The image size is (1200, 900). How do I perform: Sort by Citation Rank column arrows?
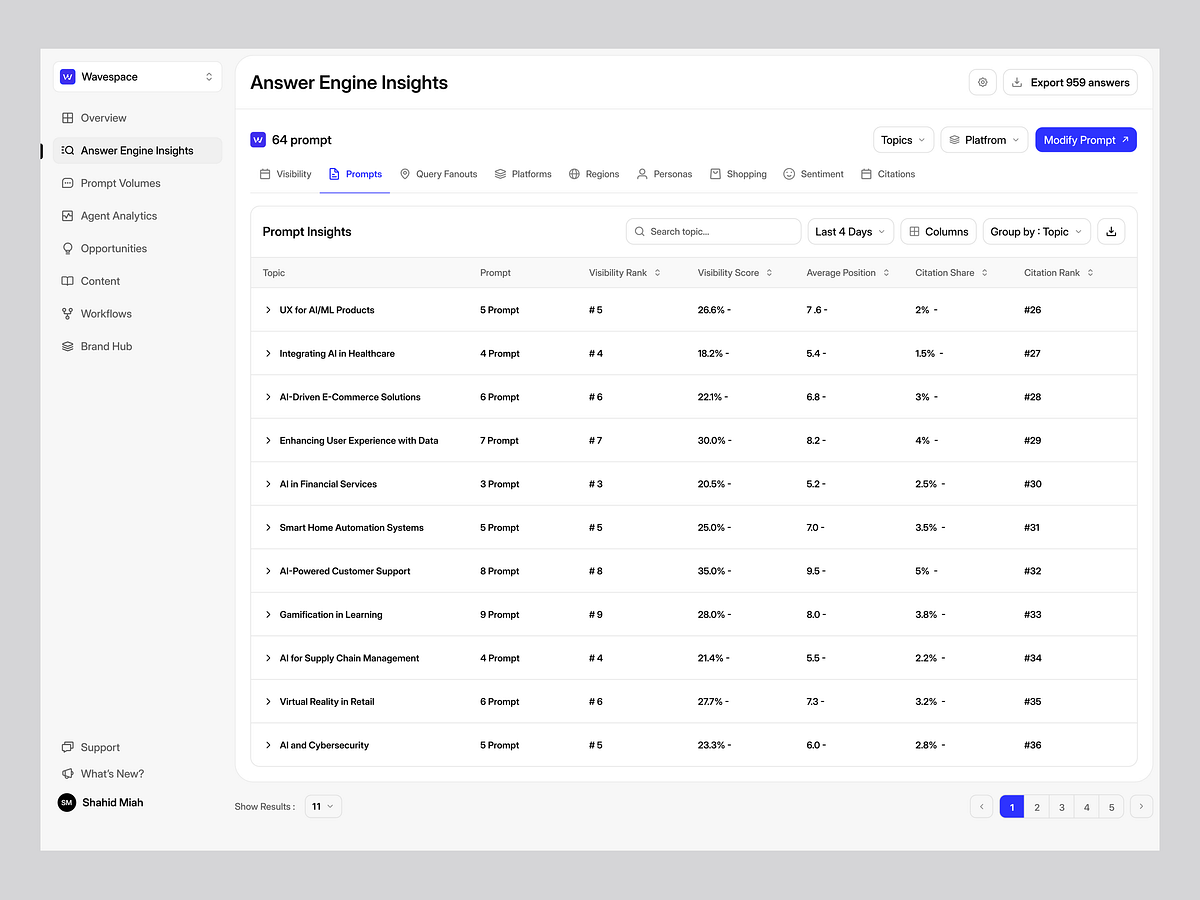(1090, 273)
